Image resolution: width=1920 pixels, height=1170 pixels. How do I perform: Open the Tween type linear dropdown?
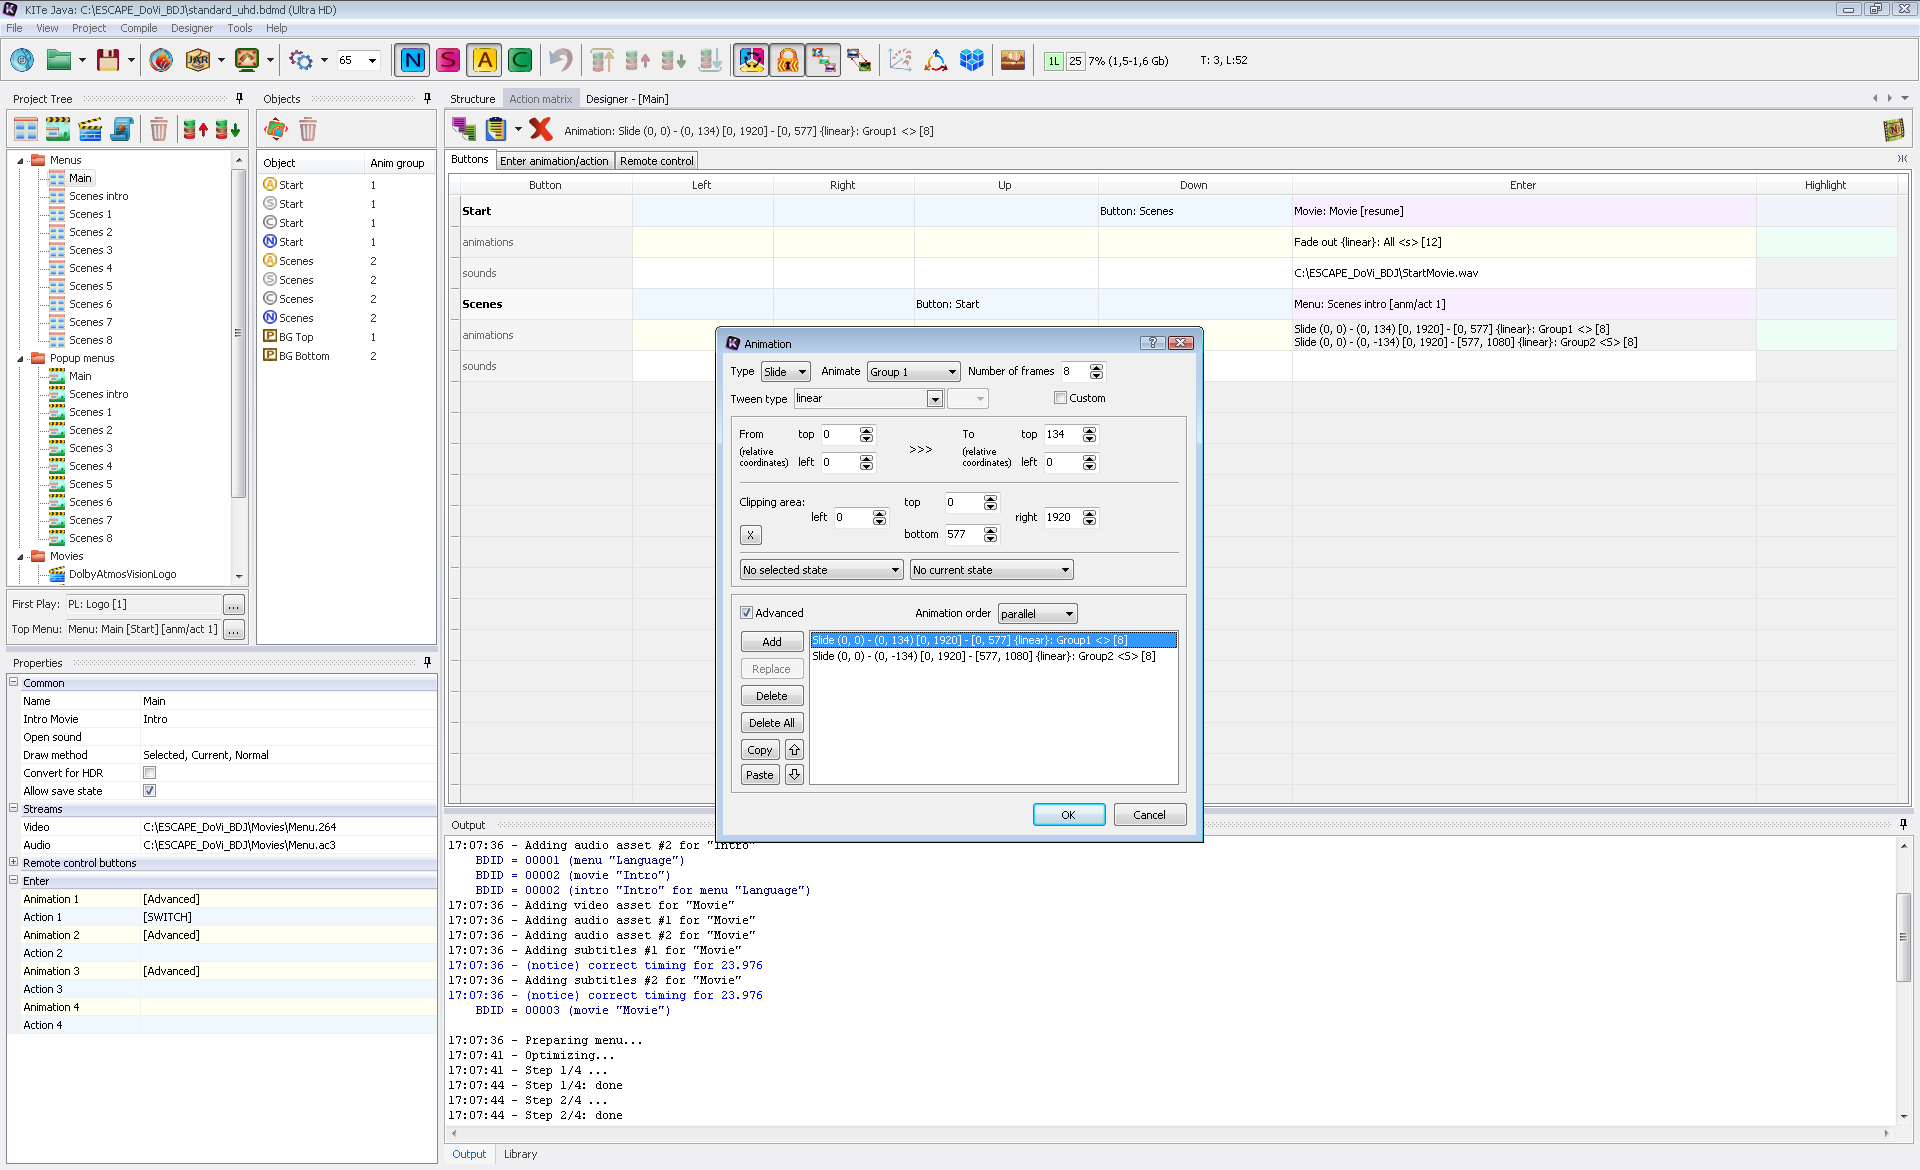tap(934, 399)
